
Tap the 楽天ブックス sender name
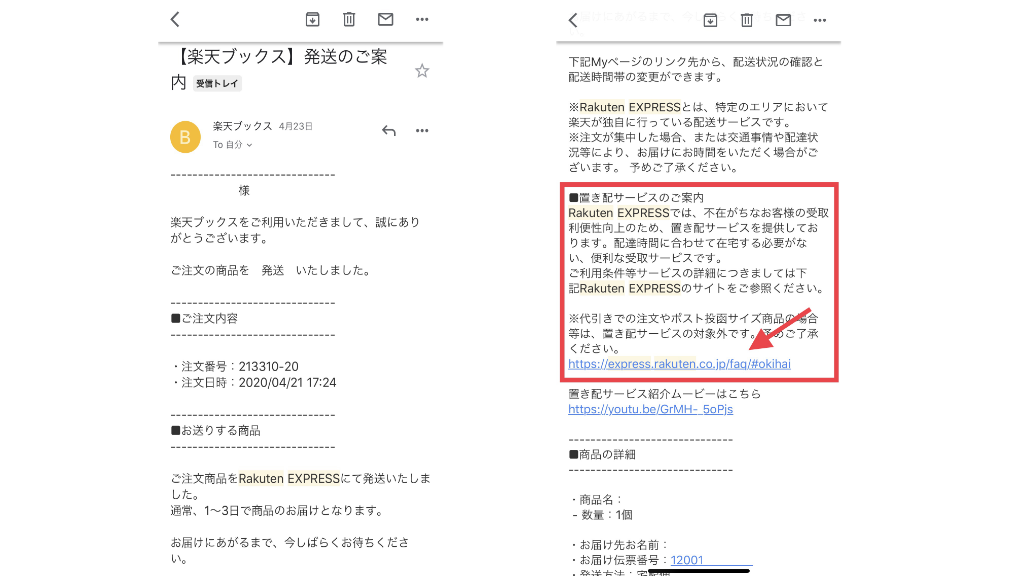tap(242, 127)
